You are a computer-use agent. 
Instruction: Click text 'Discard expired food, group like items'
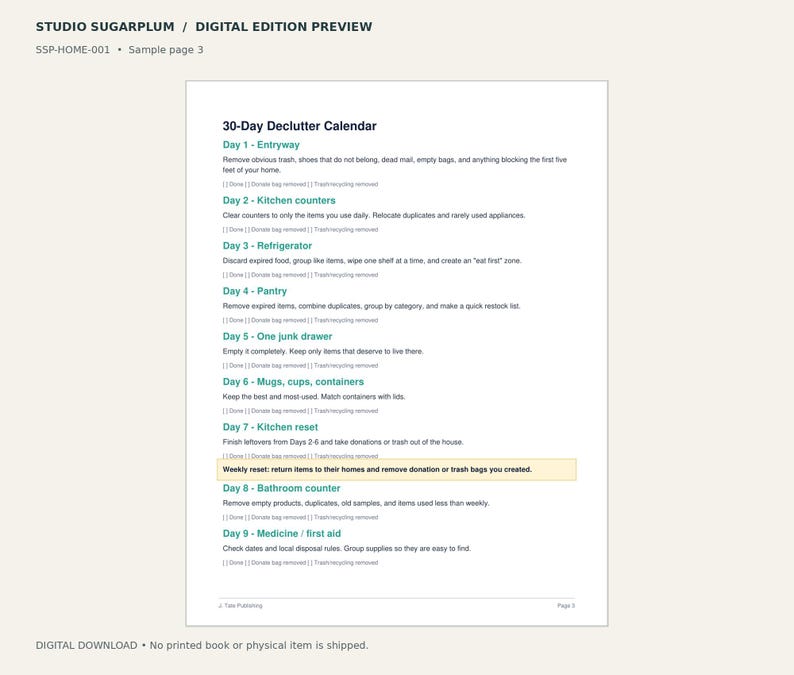(x=283, y=261)
